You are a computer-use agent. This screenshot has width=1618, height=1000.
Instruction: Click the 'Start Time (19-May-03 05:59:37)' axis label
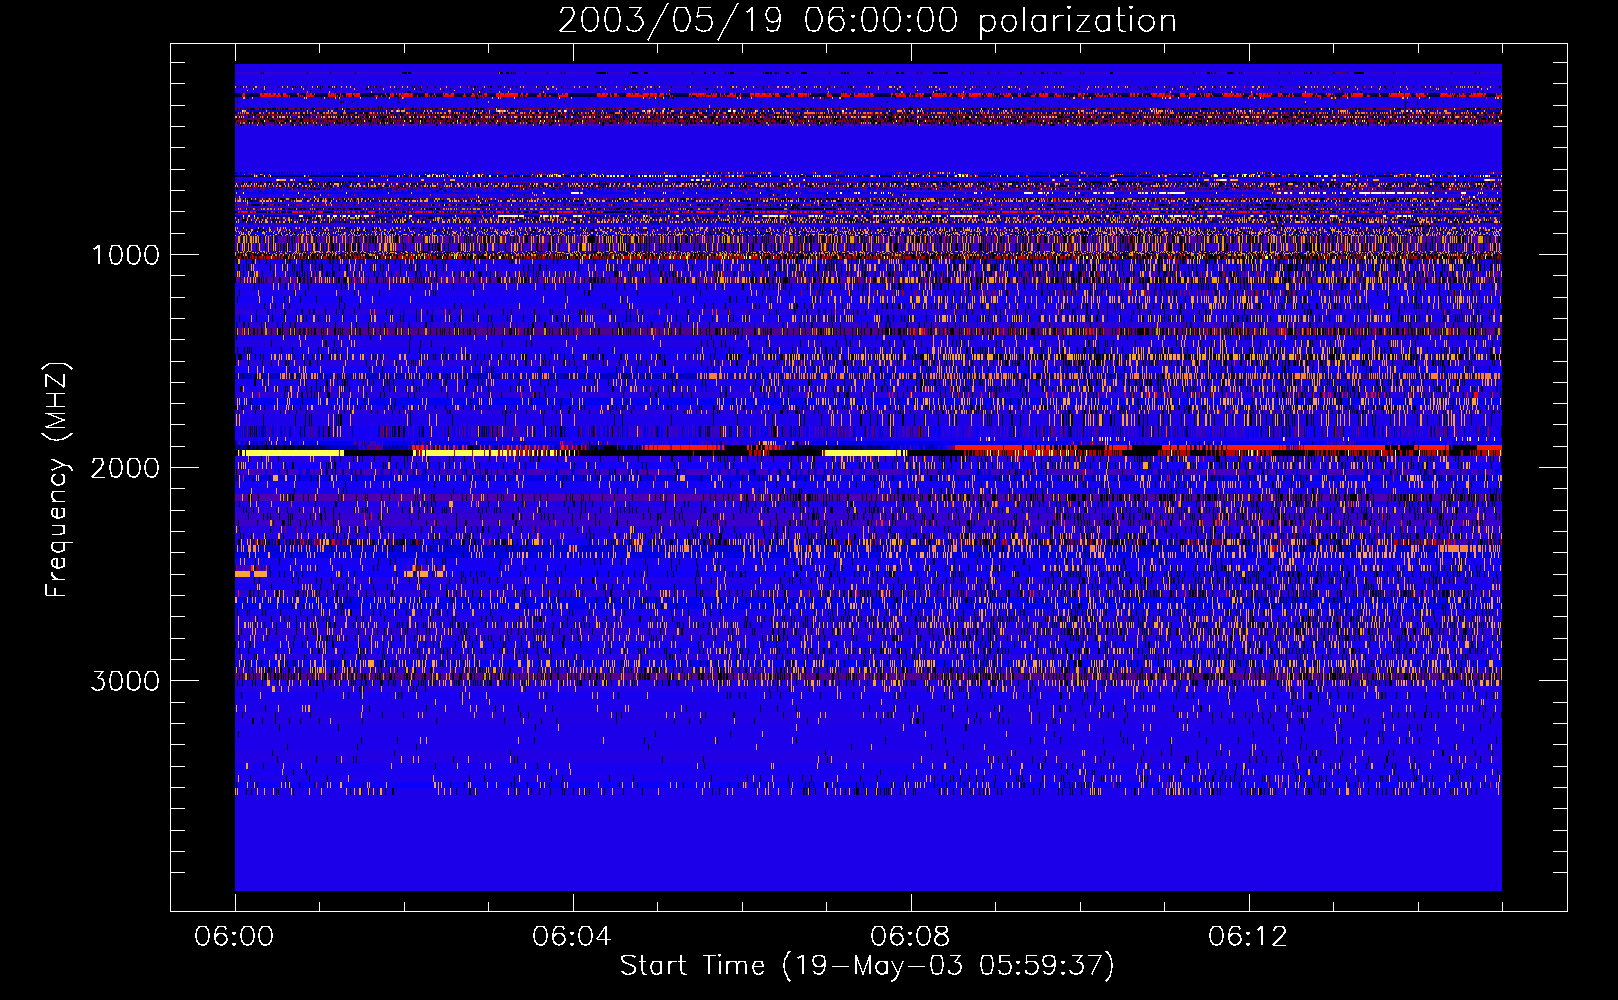(867, 965)
